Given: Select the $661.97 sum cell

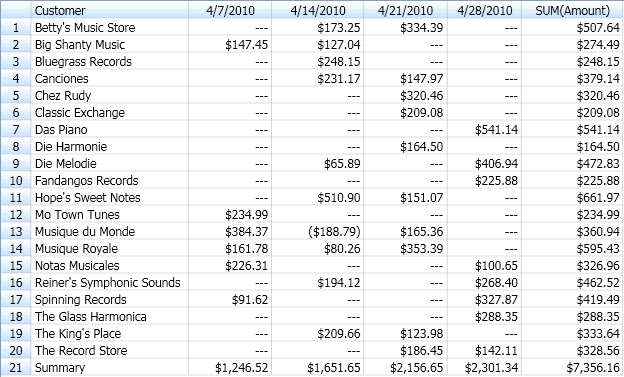Looking at the screenshot, I should pyautogui.click(x=572, y=197).
